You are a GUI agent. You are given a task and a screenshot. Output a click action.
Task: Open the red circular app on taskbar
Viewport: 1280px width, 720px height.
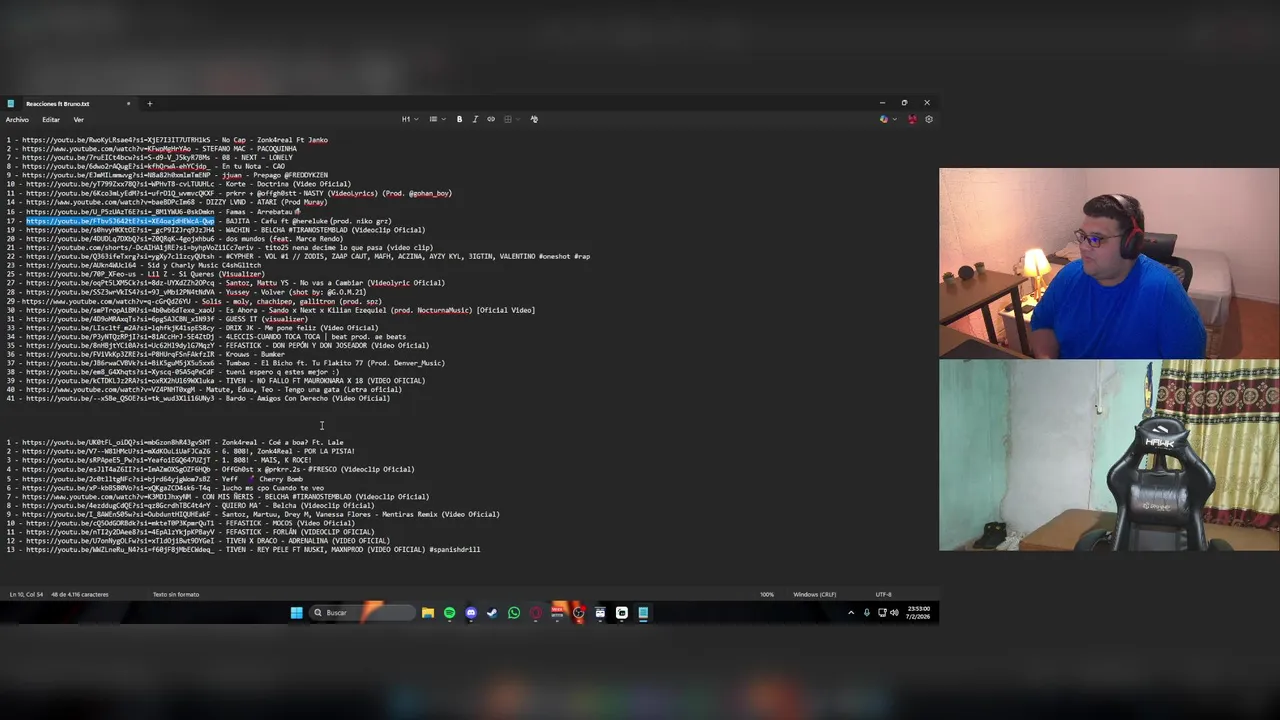[x=536, y=613]
